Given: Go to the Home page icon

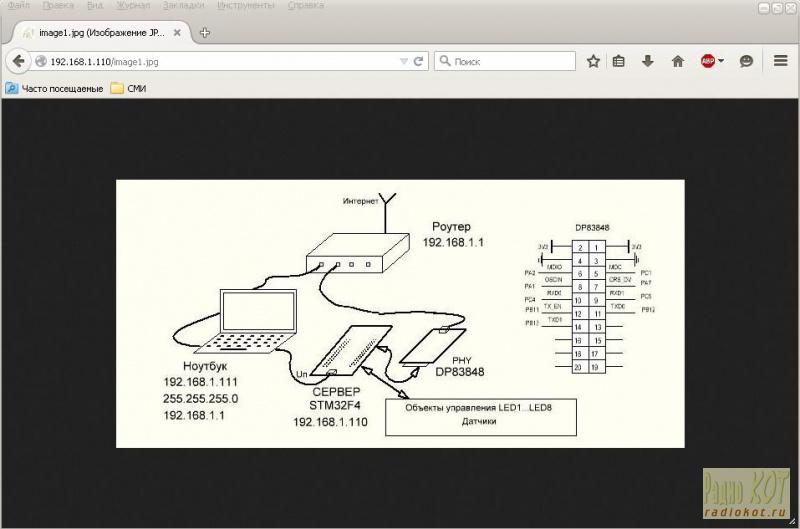Looking at the screenshot, I should (677, 61).
